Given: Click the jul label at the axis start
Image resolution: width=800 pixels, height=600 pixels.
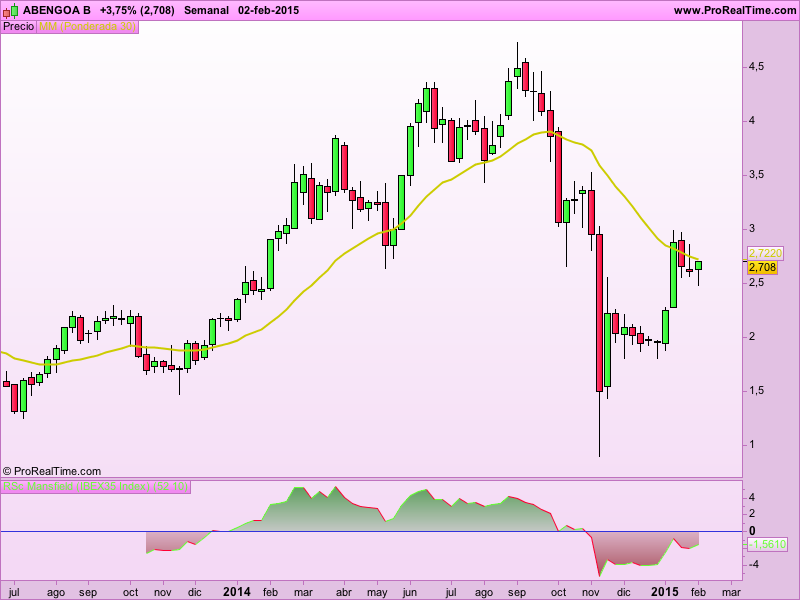Looking at the screenshot, I should click(x=14, y=592).
